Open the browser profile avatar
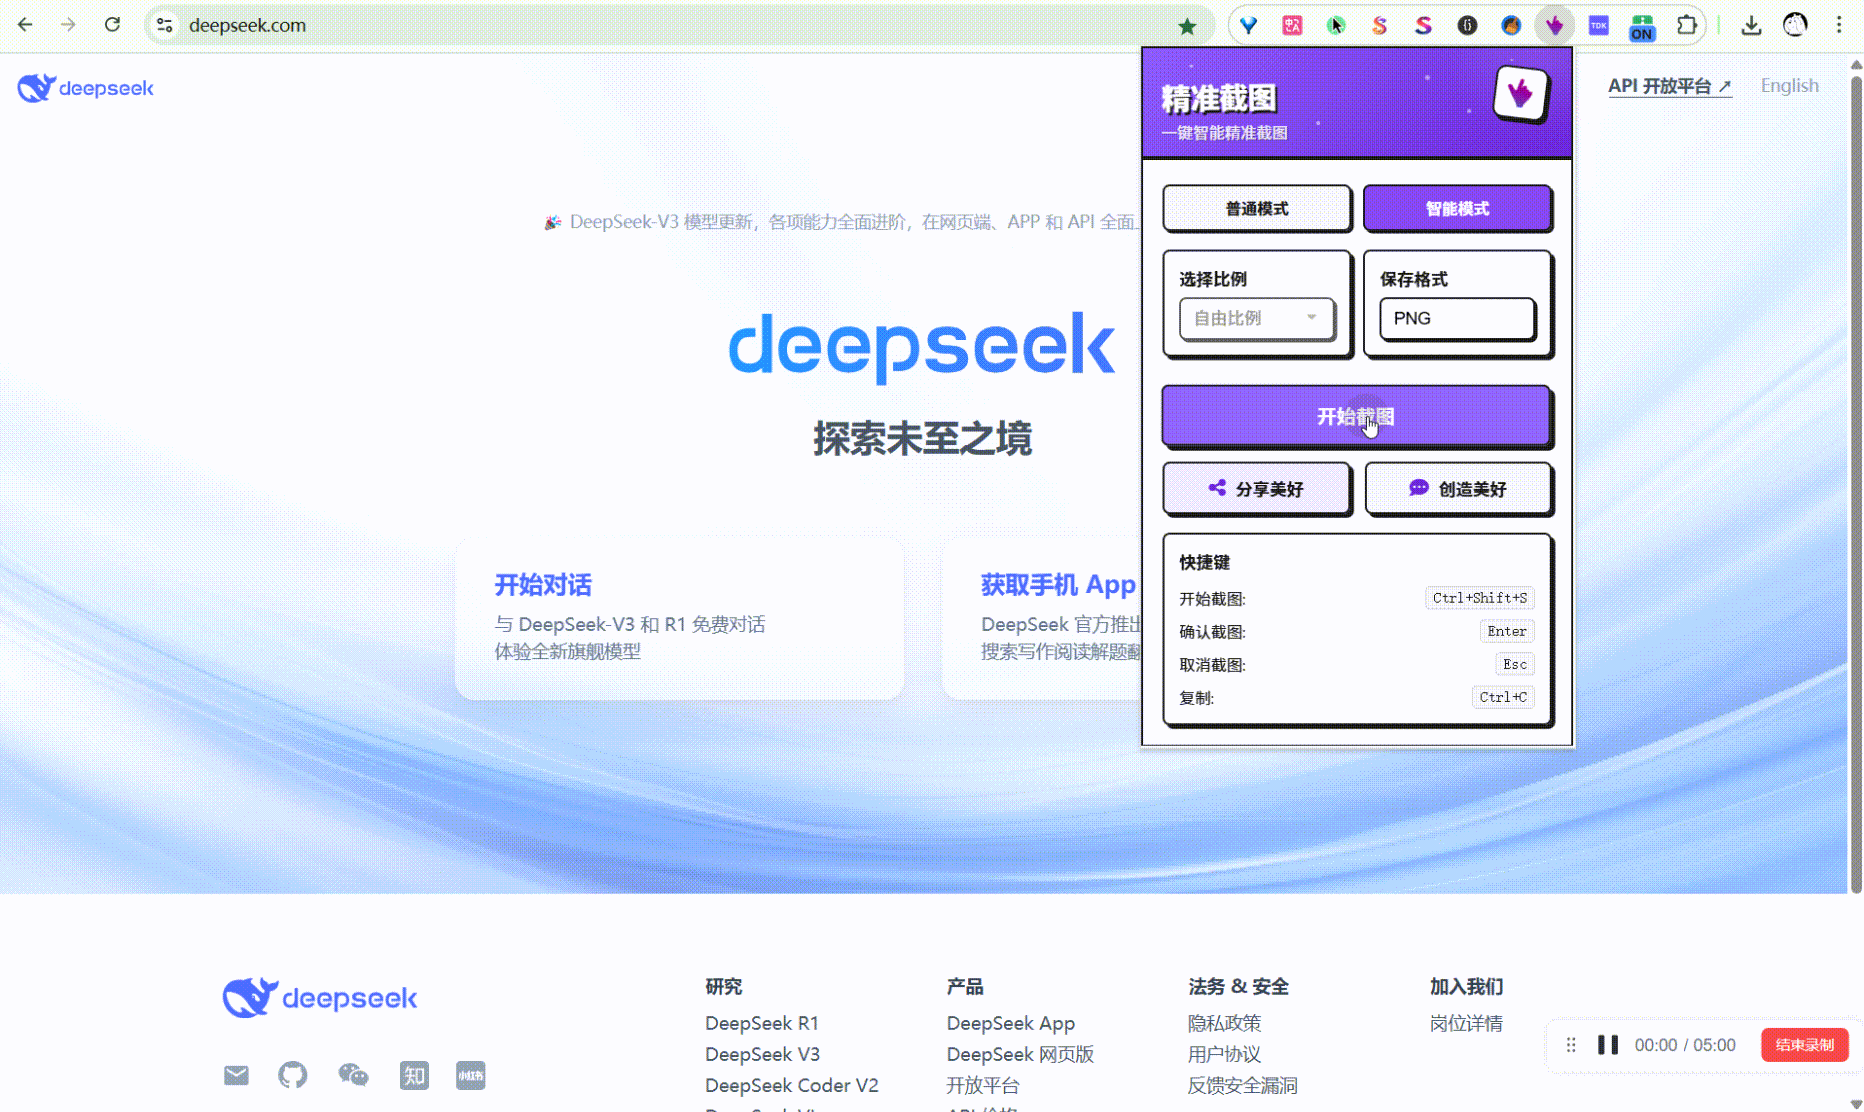The height and width of the screenshot is (1112, 1864). [1795, 25]
